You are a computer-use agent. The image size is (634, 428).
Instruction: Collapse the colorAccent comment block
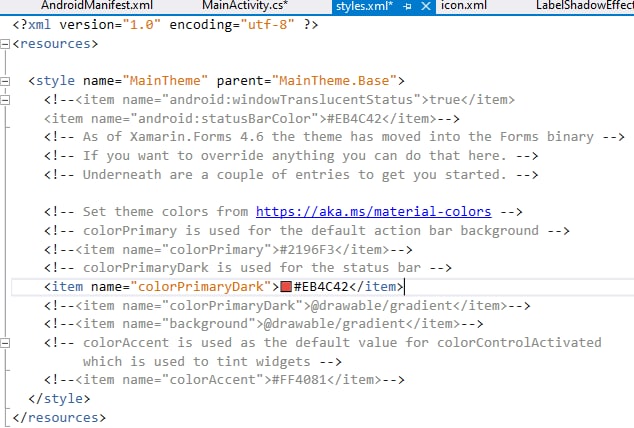coord(4,343)
